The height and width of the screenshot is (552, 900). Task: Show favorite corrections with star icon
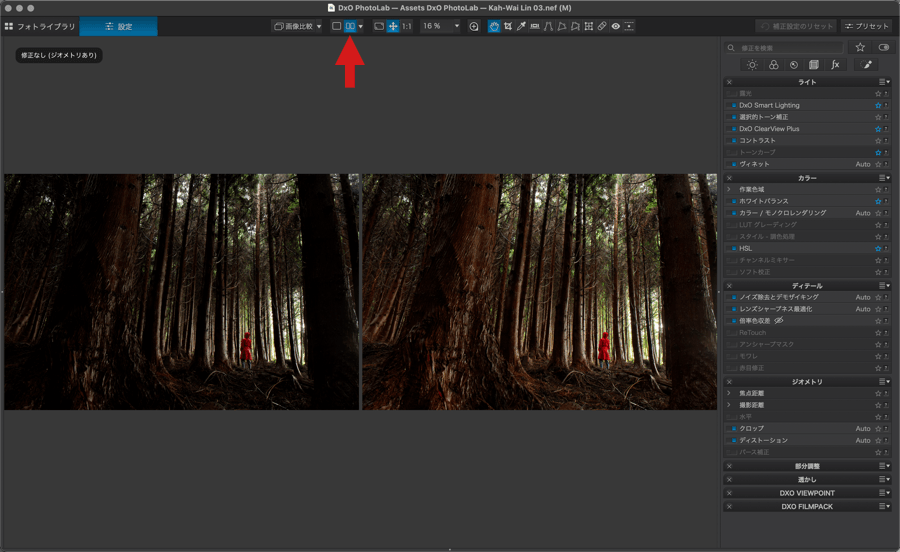tap(860, 47)
